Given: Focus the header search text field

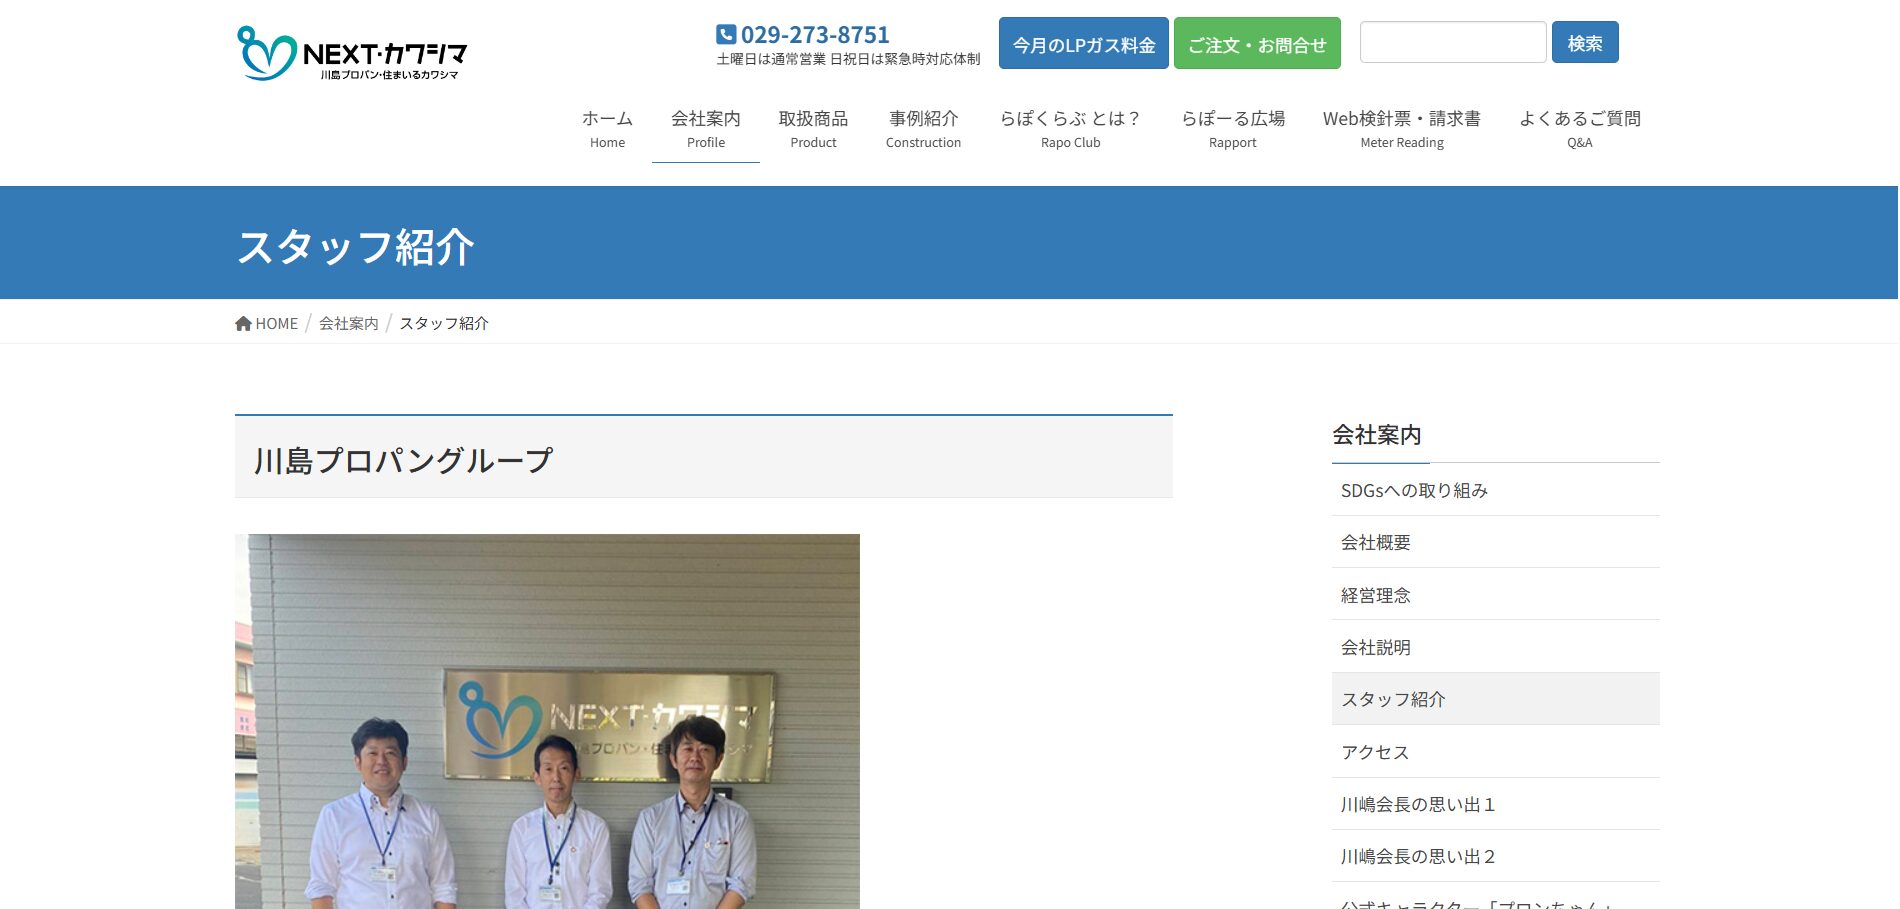Looking at the screenshot, I should 1452,43.
